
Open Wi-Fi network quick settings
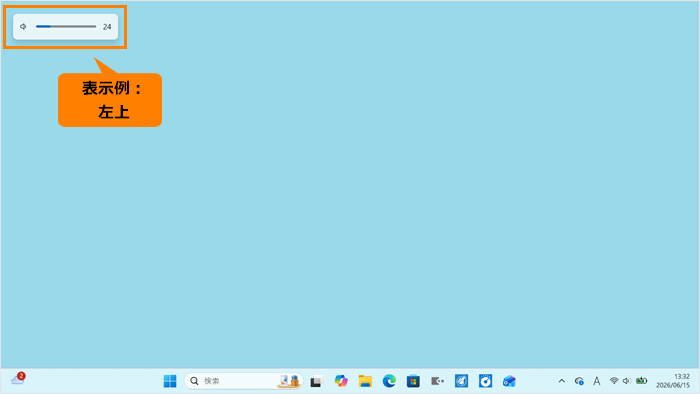(x=614, y=381)
